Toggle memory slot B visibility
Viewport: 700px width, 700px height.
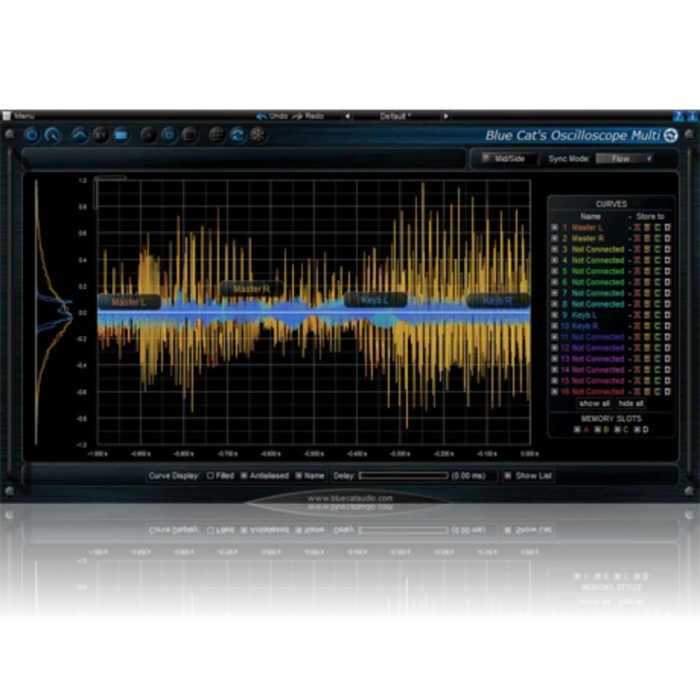[597, 429]
